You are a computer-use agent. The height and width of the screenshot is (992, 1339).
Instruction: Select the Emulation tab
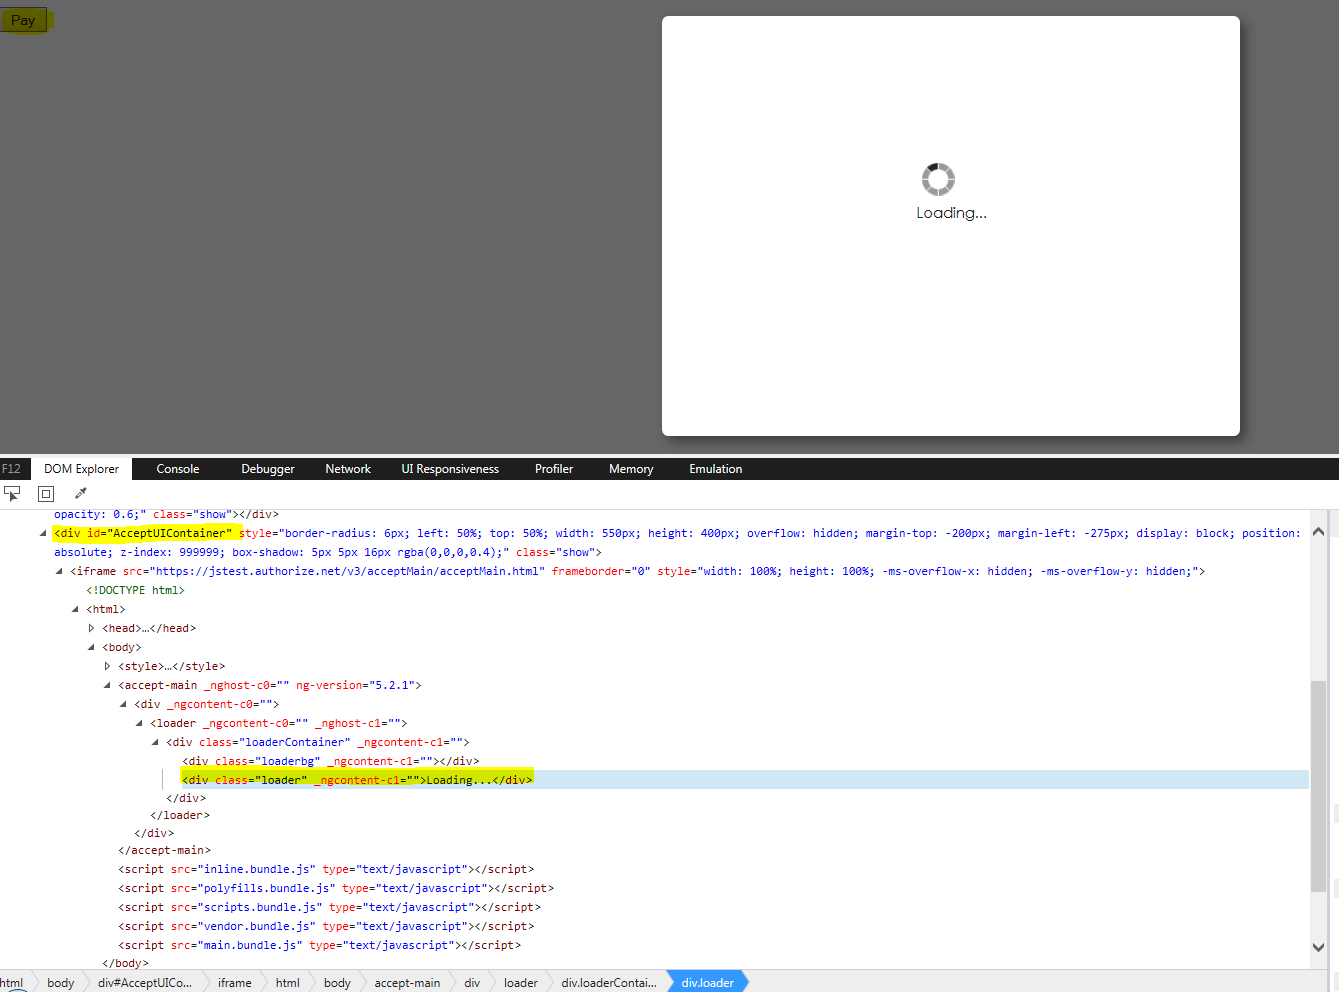[715, 468]
